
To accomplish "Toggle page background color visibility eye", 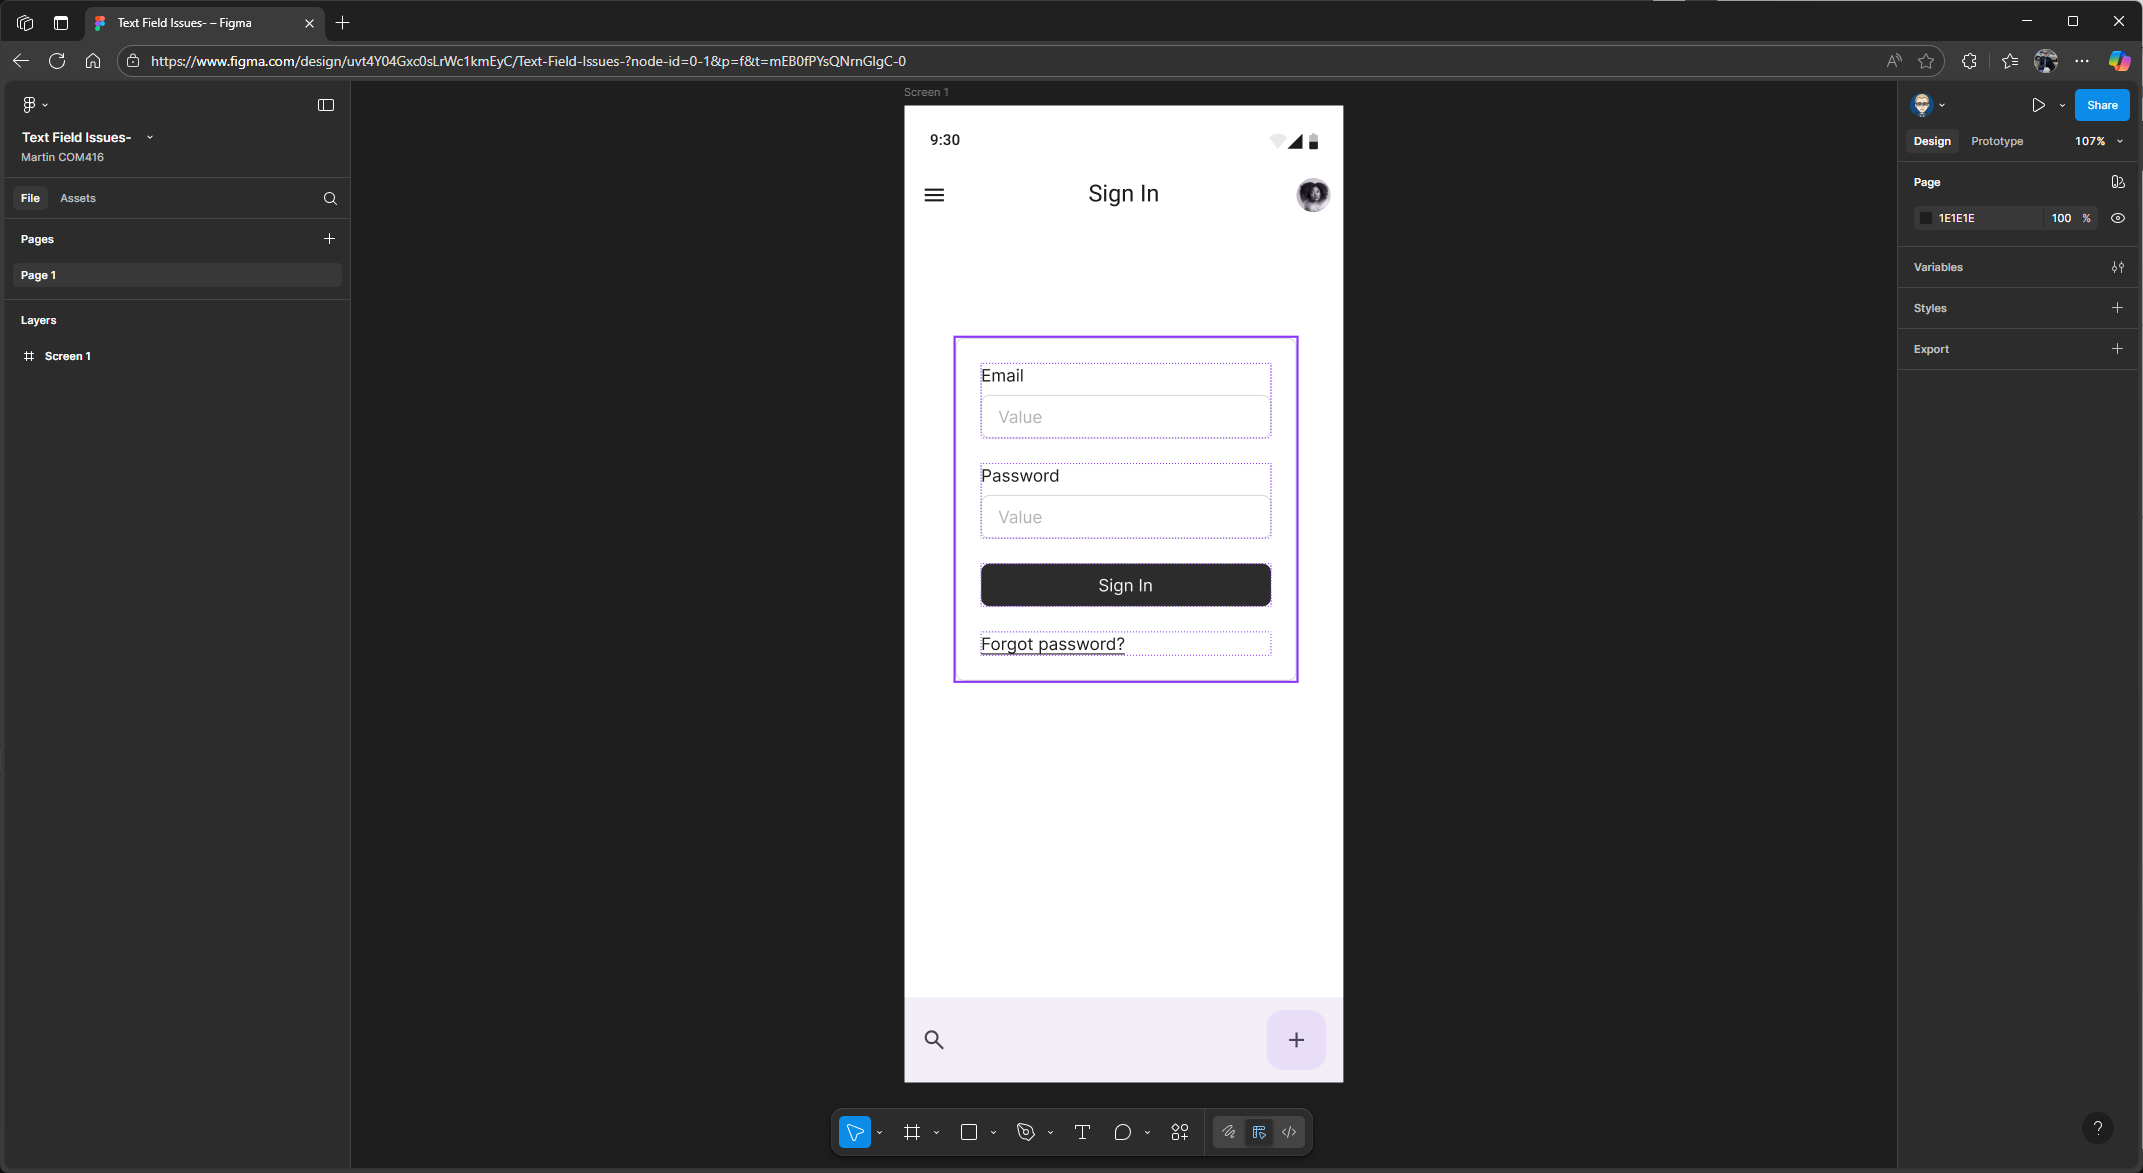I will (2118, 218).
